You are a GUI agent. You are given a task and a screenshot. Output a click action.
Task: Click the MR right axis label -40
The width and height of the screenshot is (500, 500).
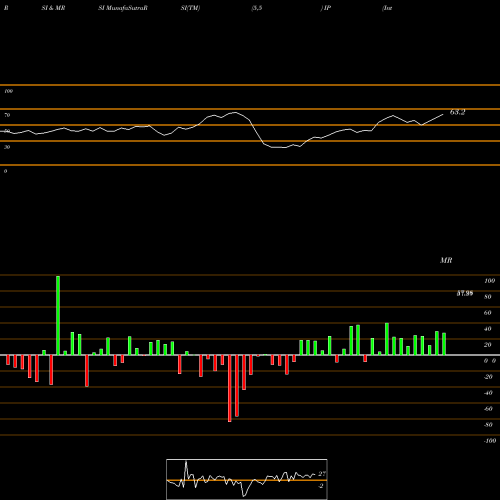488,393
